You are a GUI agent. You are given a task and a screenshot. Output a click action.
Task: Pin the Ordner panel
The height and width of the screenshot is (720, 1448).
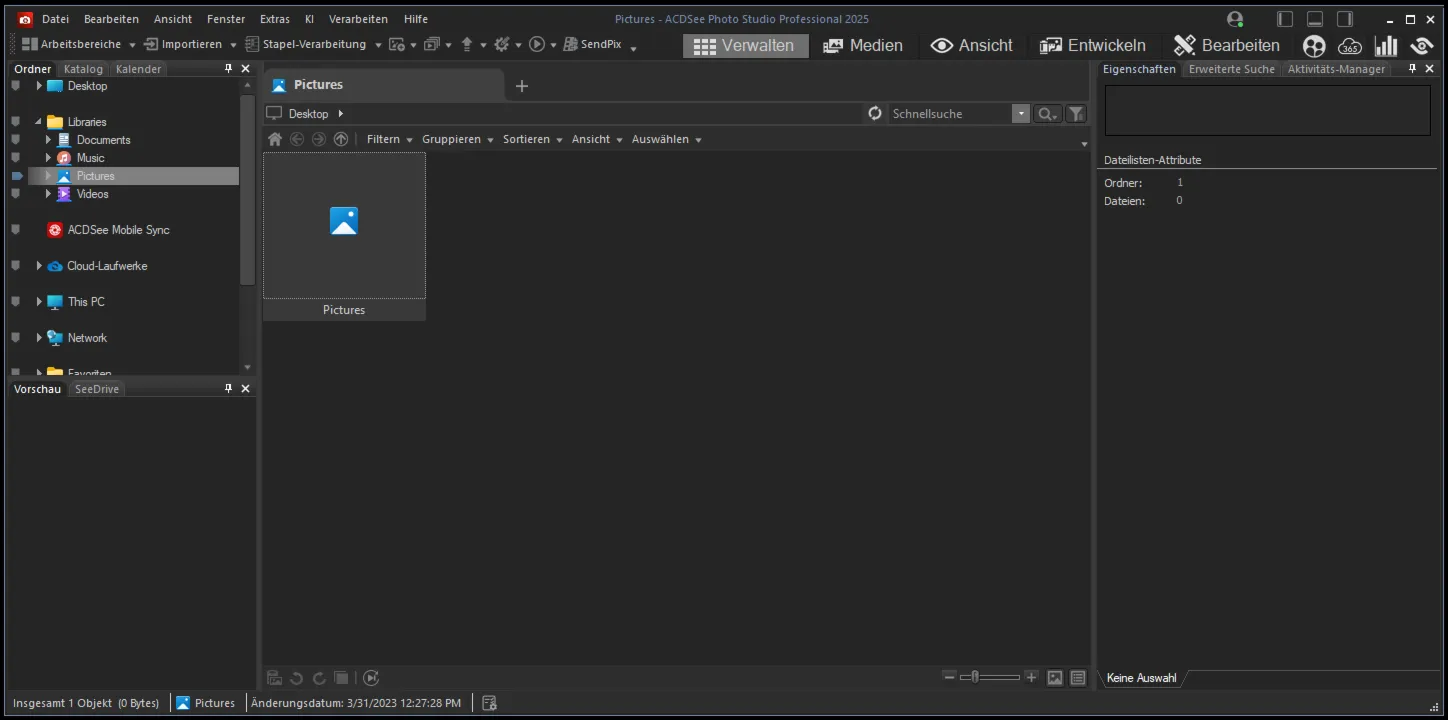[228, 69]
